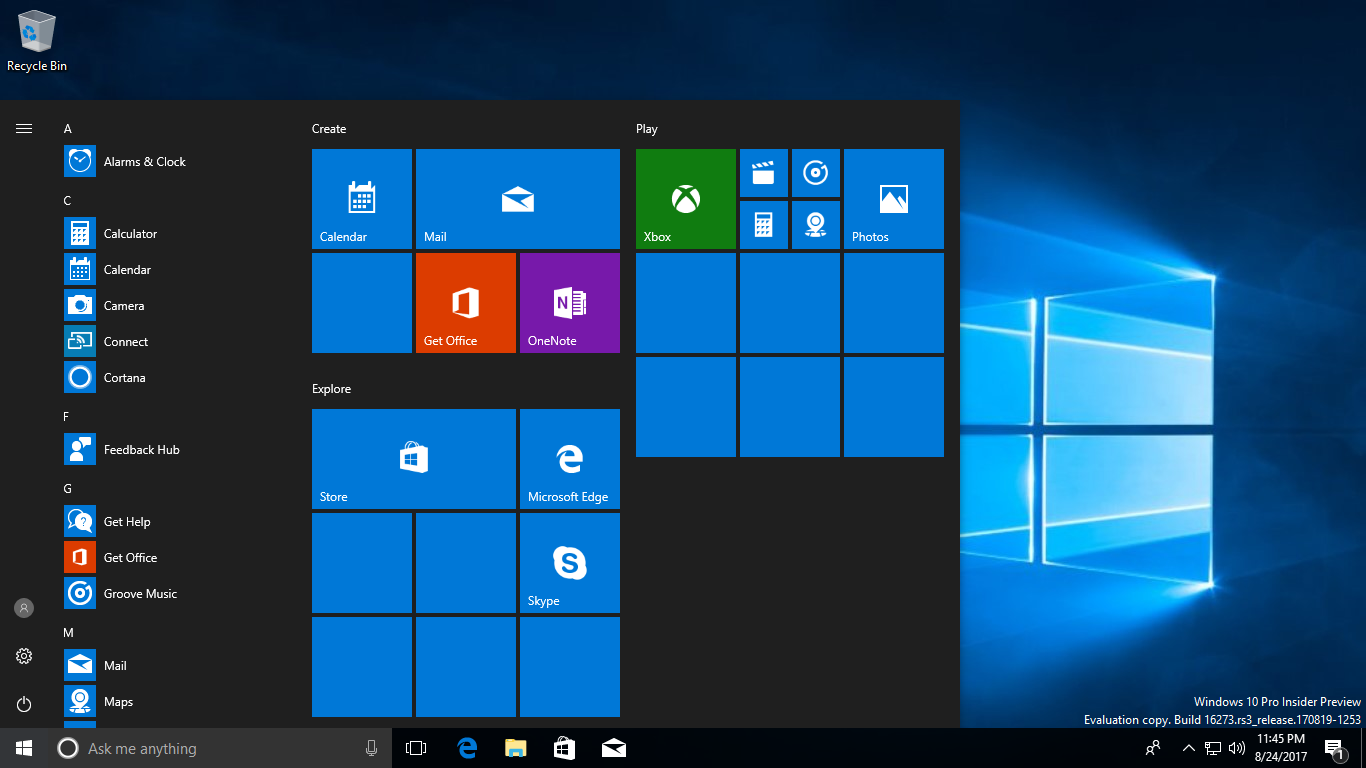Click the Cortana microphone icon

tap(371, 748)
